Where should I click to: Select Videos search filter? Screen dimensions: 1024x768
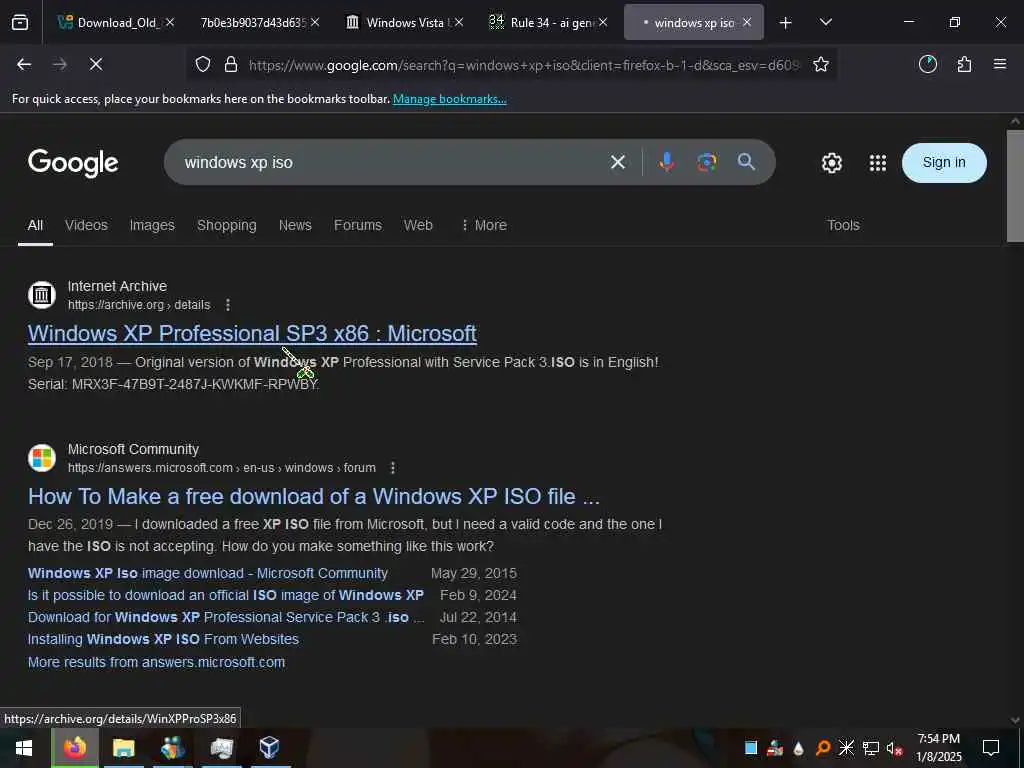[86, 225]
